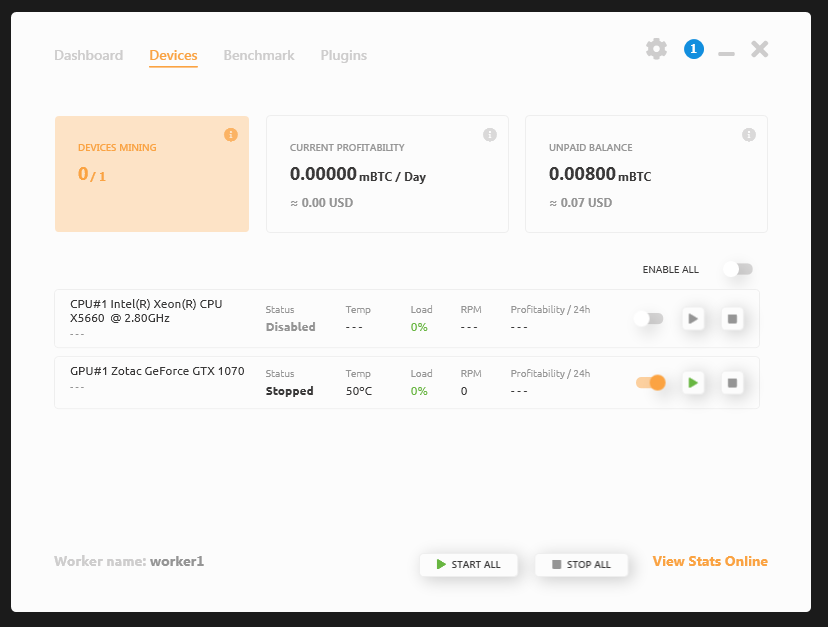Flip the Enable All switch
828x627 pixels.
click(738, 269)
